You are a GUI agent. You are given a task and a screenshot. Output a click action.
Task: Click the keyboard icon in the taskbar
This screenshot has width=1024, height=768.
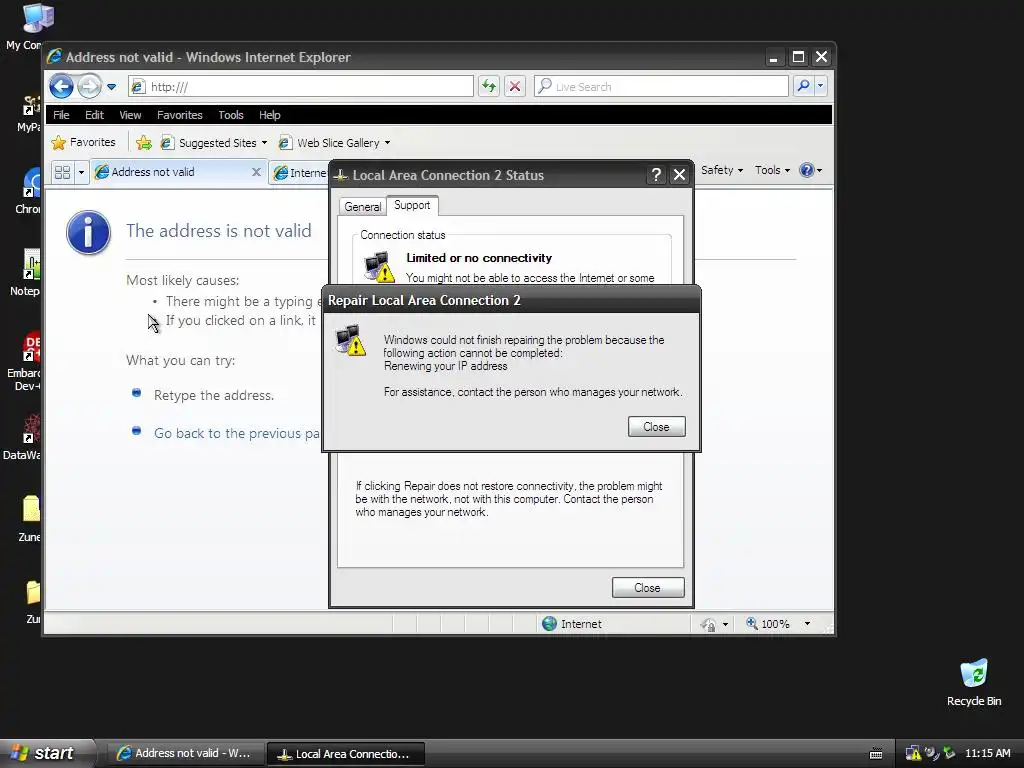876,754
